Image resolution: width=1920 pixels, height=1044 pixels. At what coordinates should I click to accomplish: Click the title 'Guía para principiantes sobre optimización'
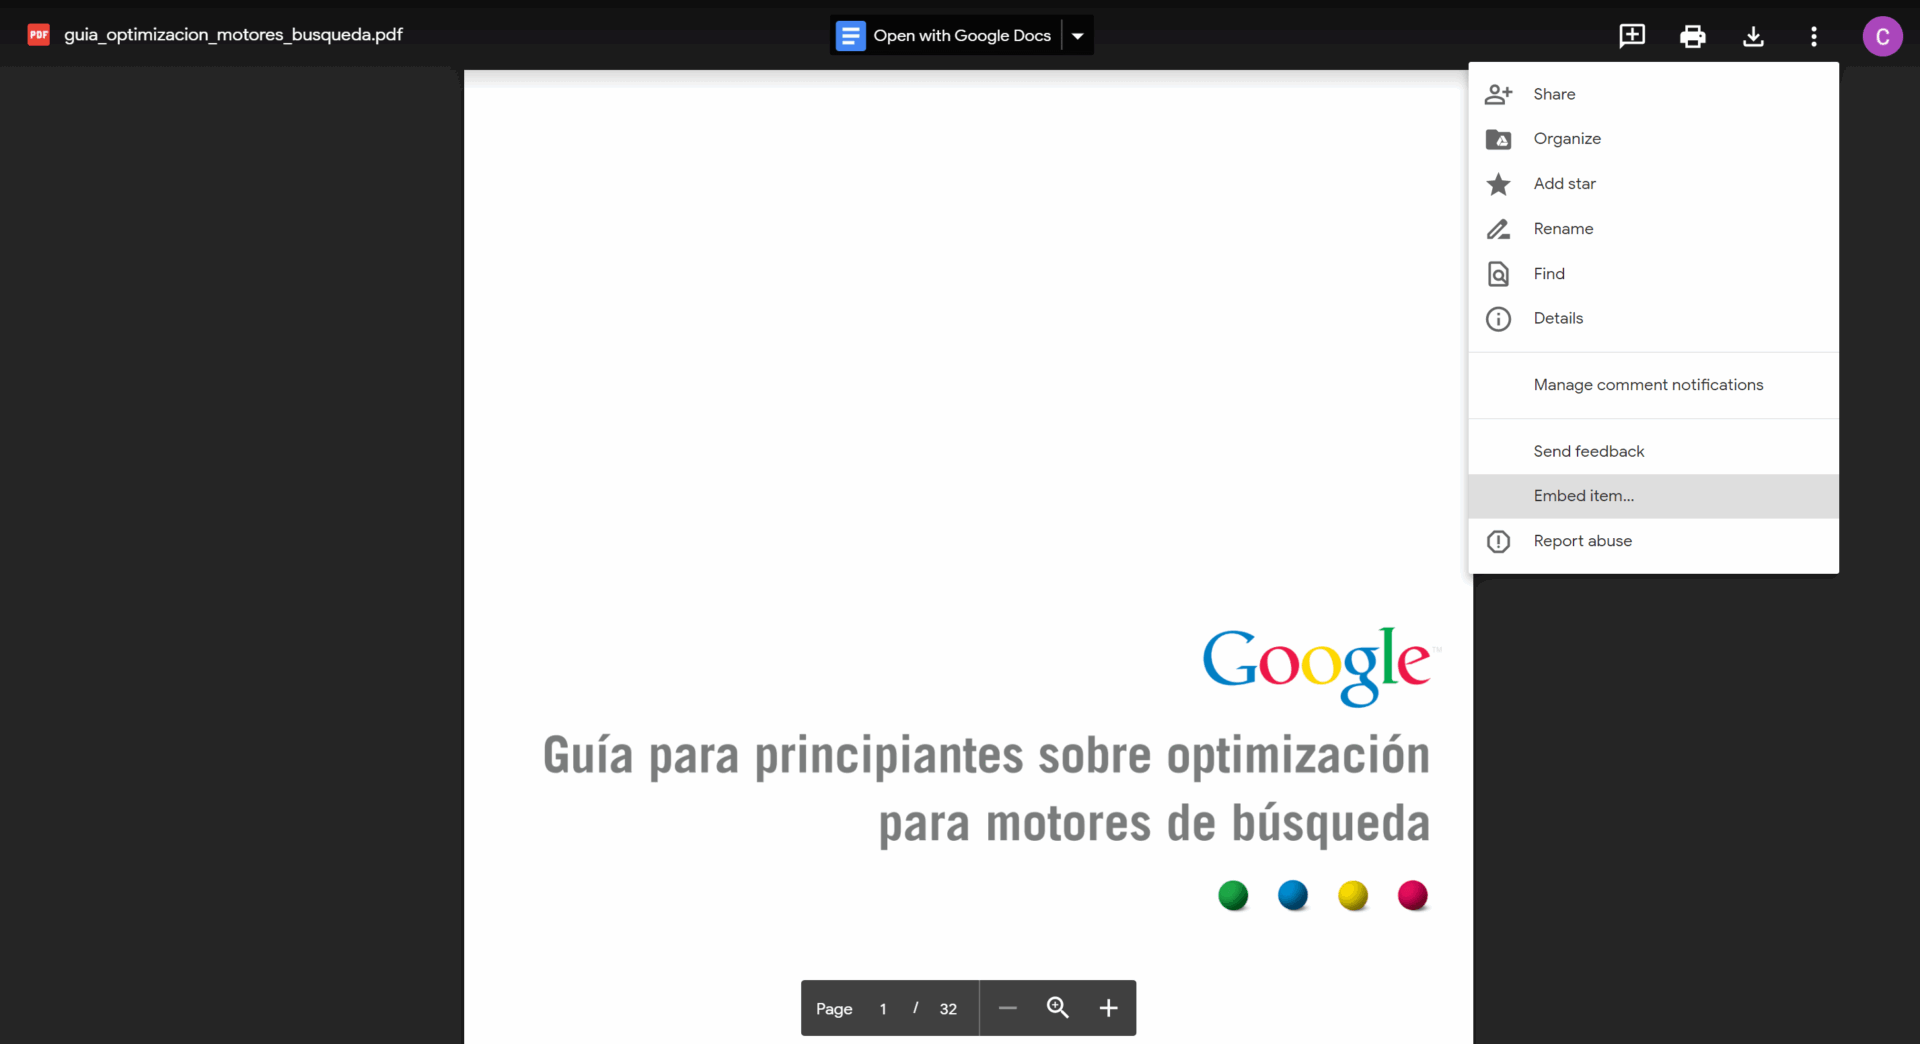click(986, 756)
